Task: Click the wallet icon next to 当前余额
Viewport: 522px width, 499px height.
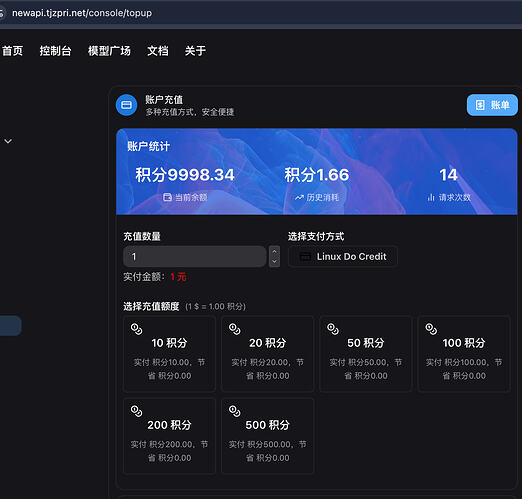Action: 167,197
